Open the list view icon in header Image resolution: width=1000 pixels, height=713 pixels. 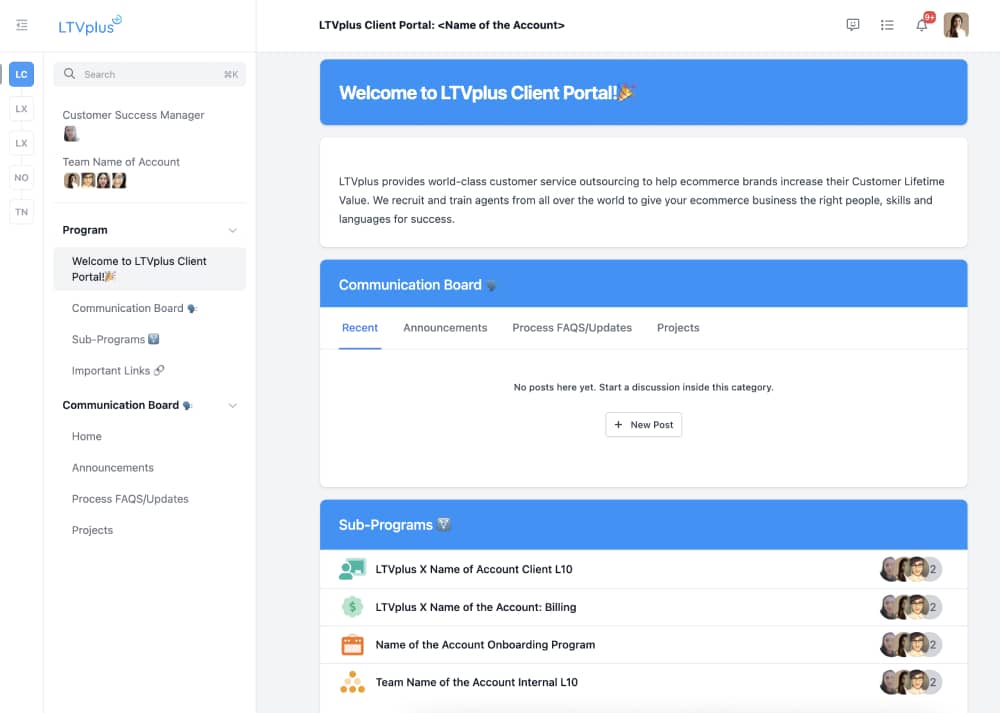point(887,25)
